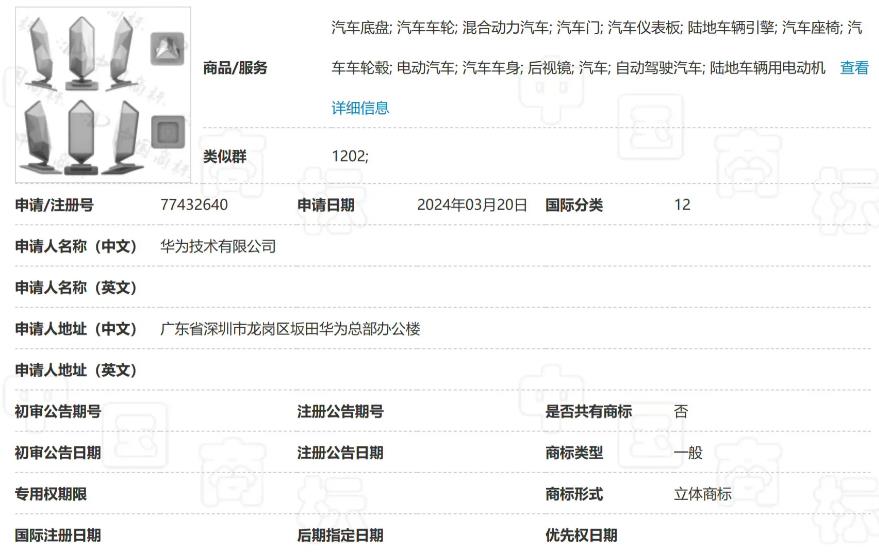This screenshot has height=552, width=879.
Task: Open the 3D trademark image thumbnail
Action: (x=103, y=95)
